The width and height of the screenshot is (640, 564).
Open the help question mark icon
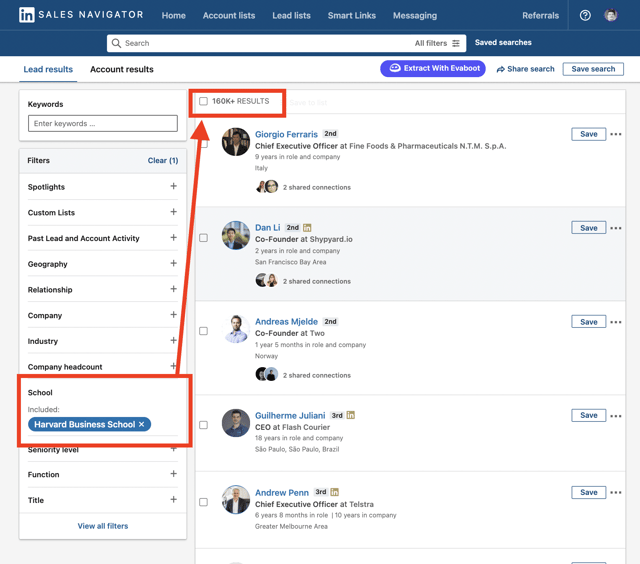[585, 16]
